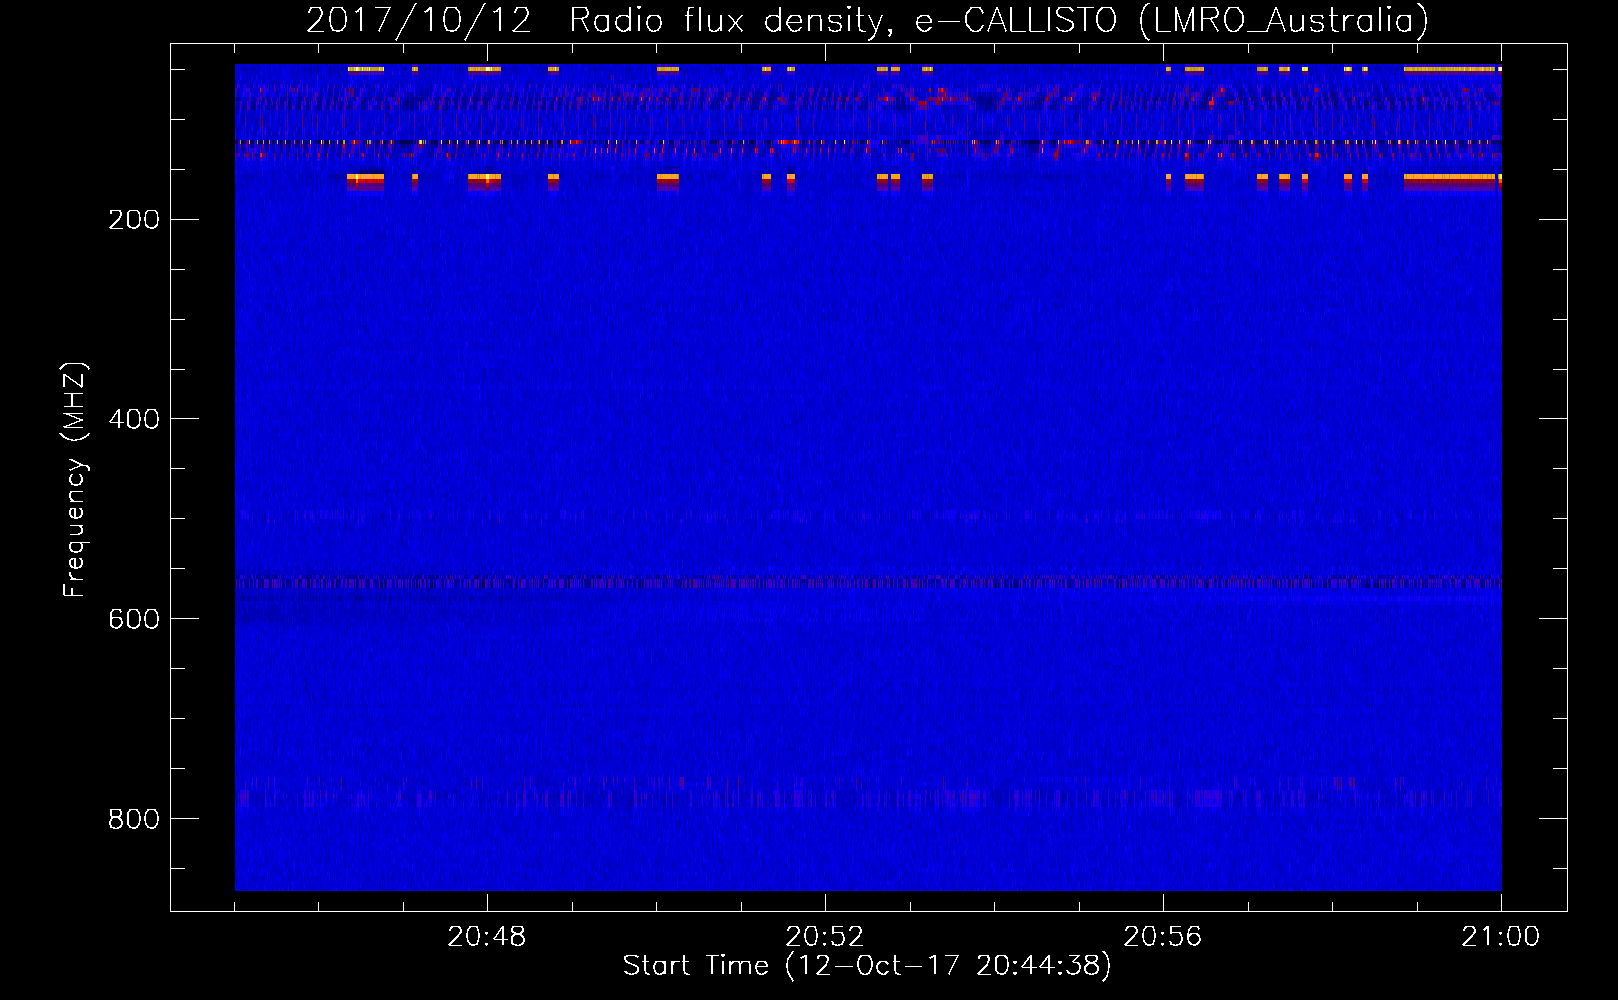The height and width of the screenshot is (1000, 1618).
Task: Click the 400 frequency tick label
Action: pos(134,419)
